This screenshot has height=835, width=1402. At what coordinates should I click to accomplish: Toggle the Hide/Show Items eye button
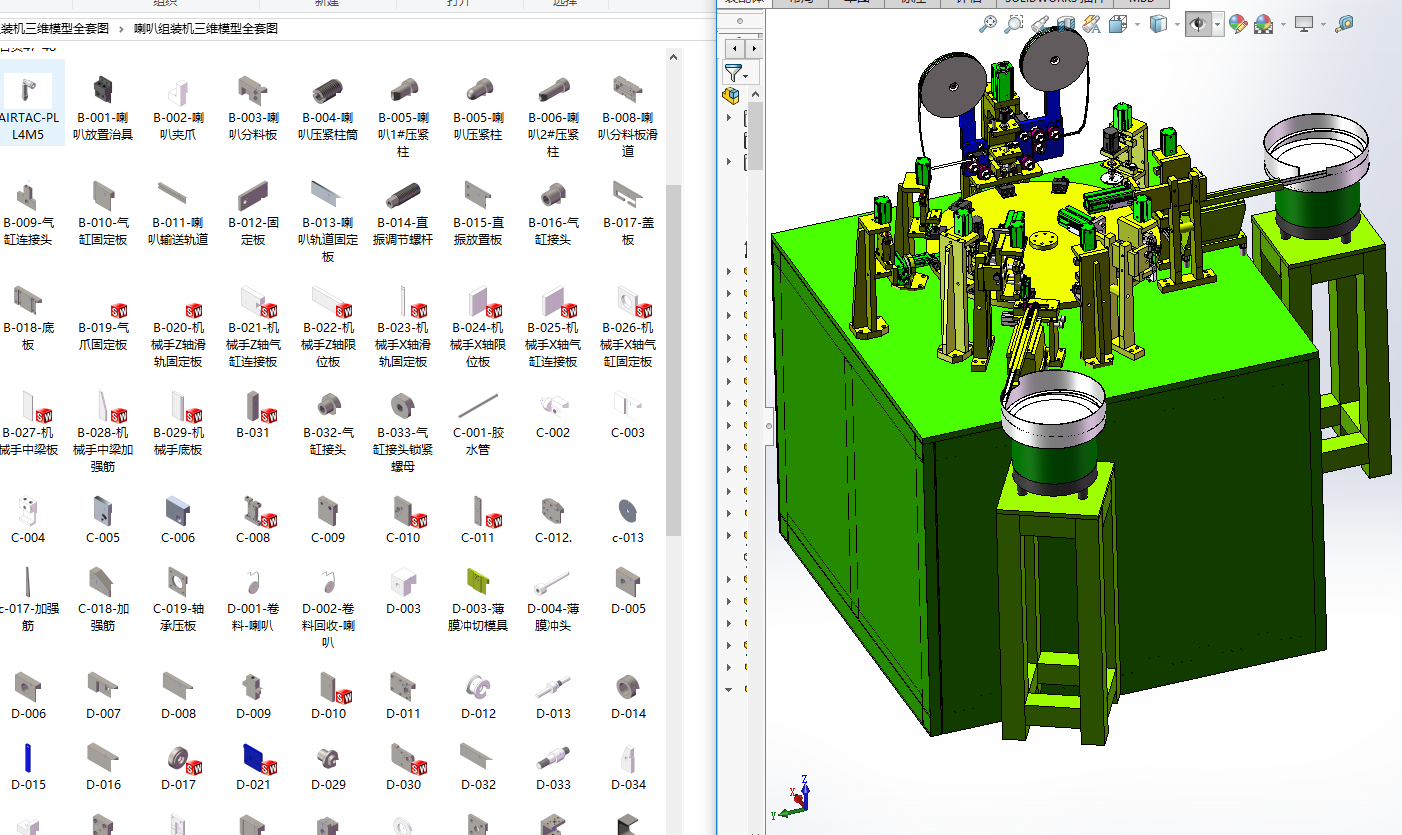(x=1197, y=24)
